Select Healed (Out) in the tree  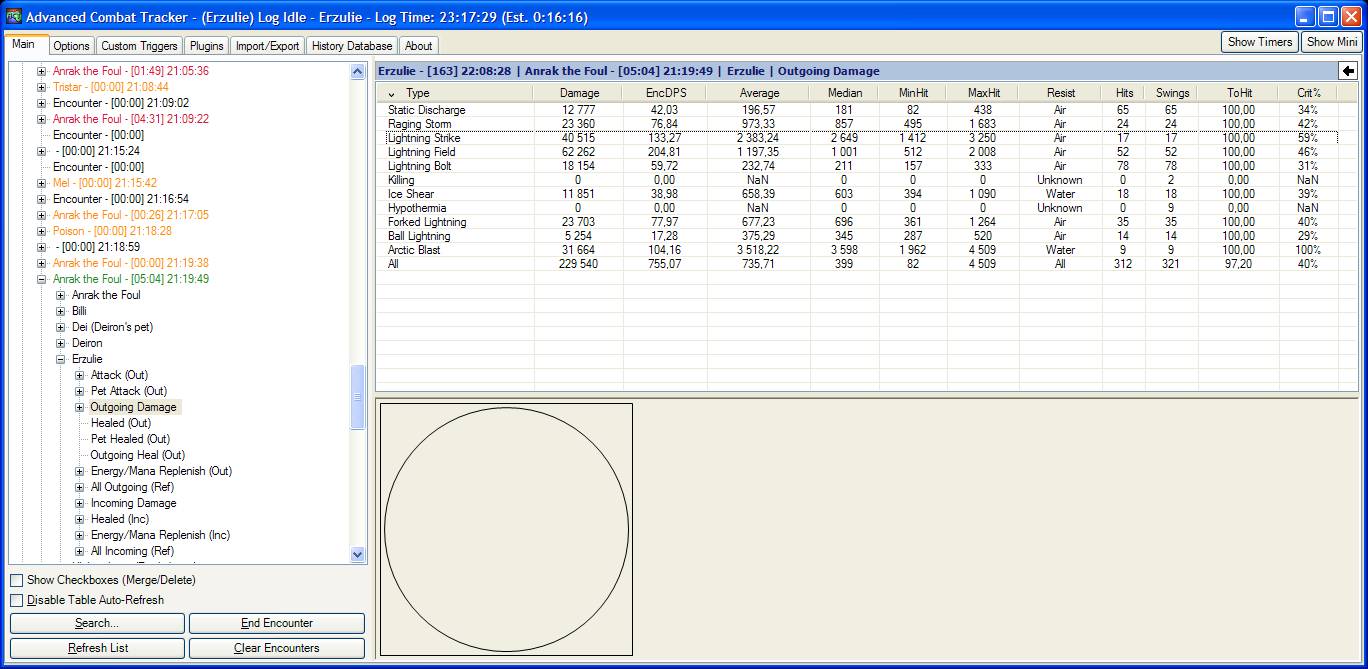pyautogui.click(x=121, y=423)
